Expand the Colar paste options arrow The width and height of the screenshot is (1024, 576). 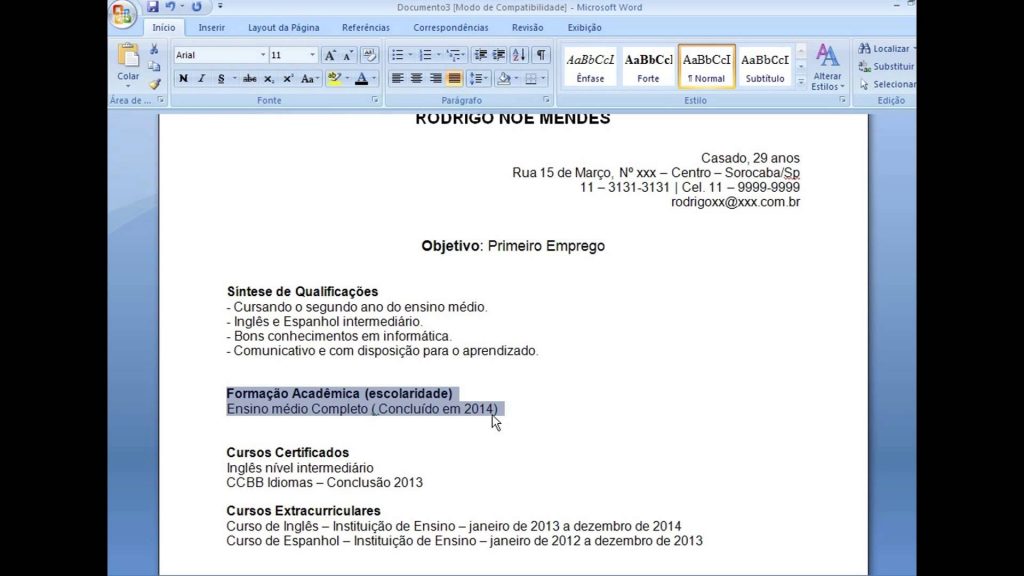(x=128, y=86)
